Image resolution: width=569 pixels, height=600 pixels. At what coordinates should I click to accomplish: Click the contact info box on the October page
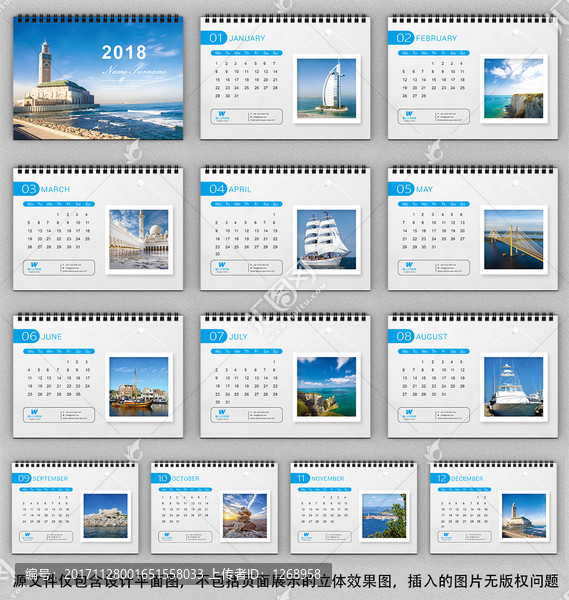pyautogui.click(x=185, y=537)
